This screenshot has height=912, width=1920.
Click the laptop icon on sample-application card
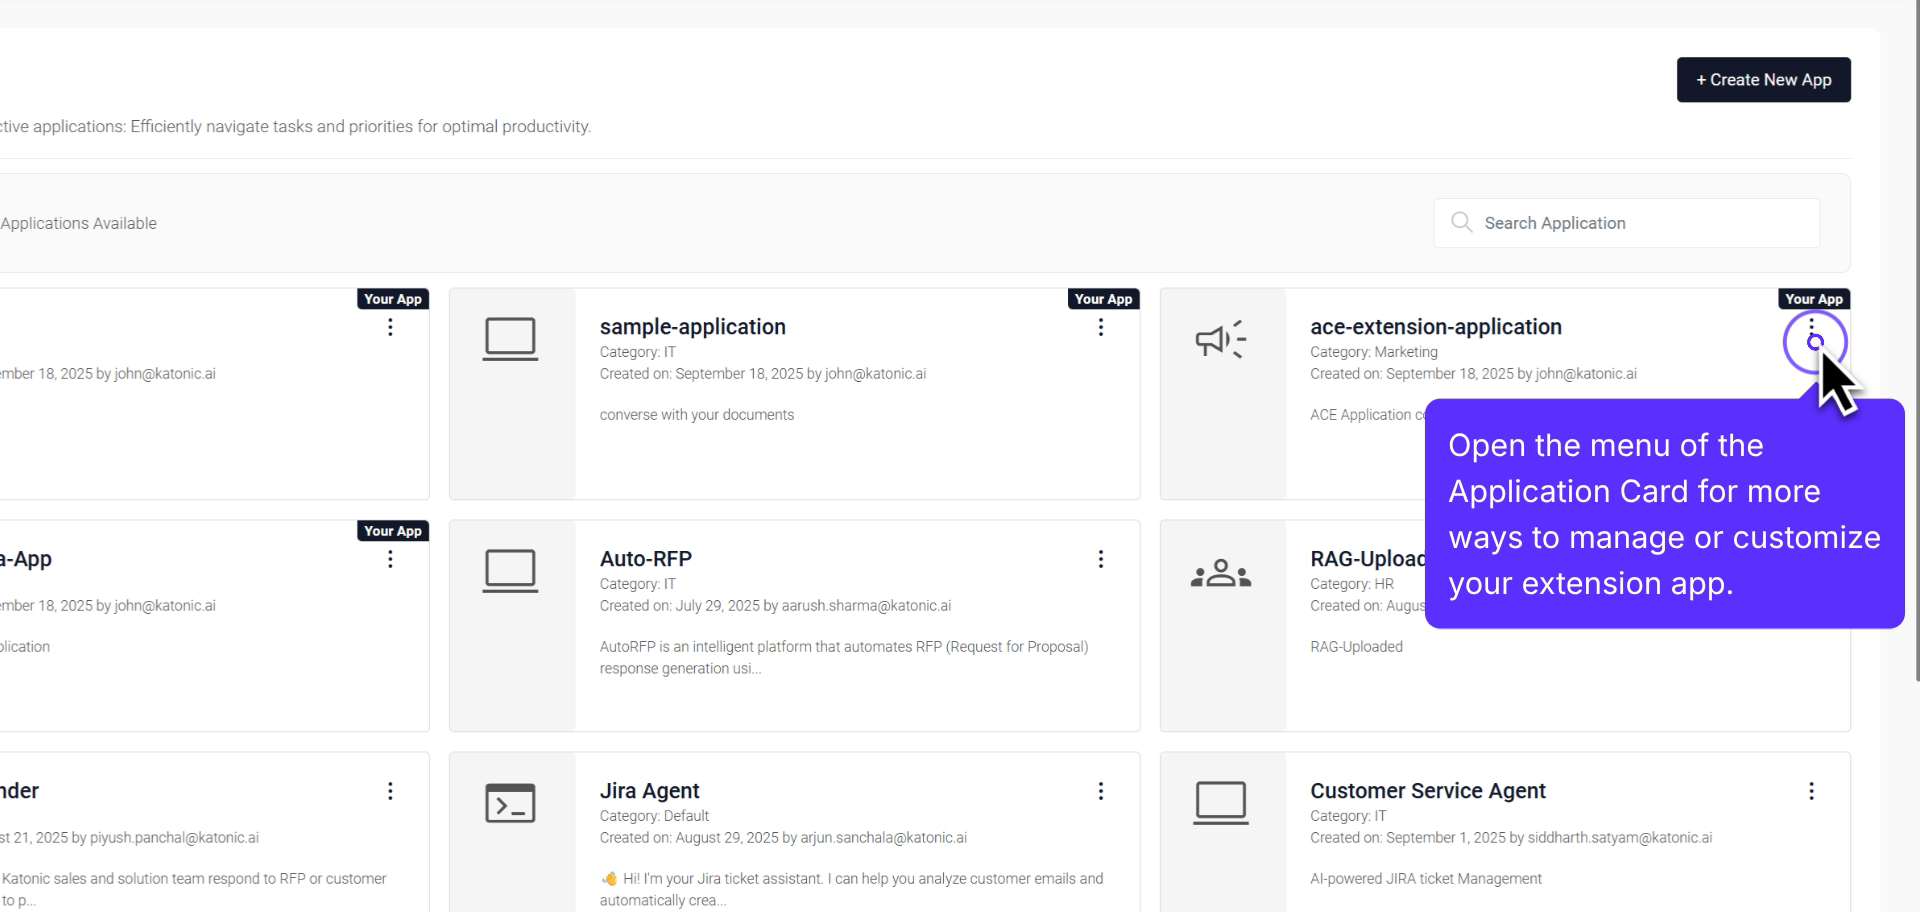(510, 338)
